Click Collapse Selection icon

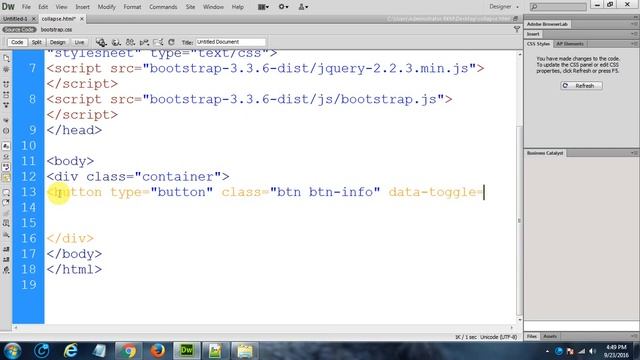click(6, 95)
